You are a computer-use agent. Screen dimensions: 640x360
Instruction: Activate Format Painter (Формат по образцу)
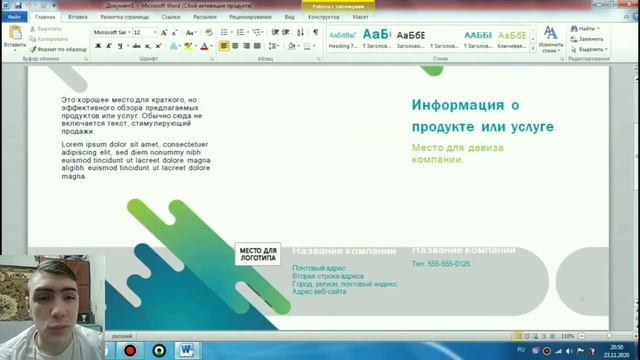click(x=58, y=49)
